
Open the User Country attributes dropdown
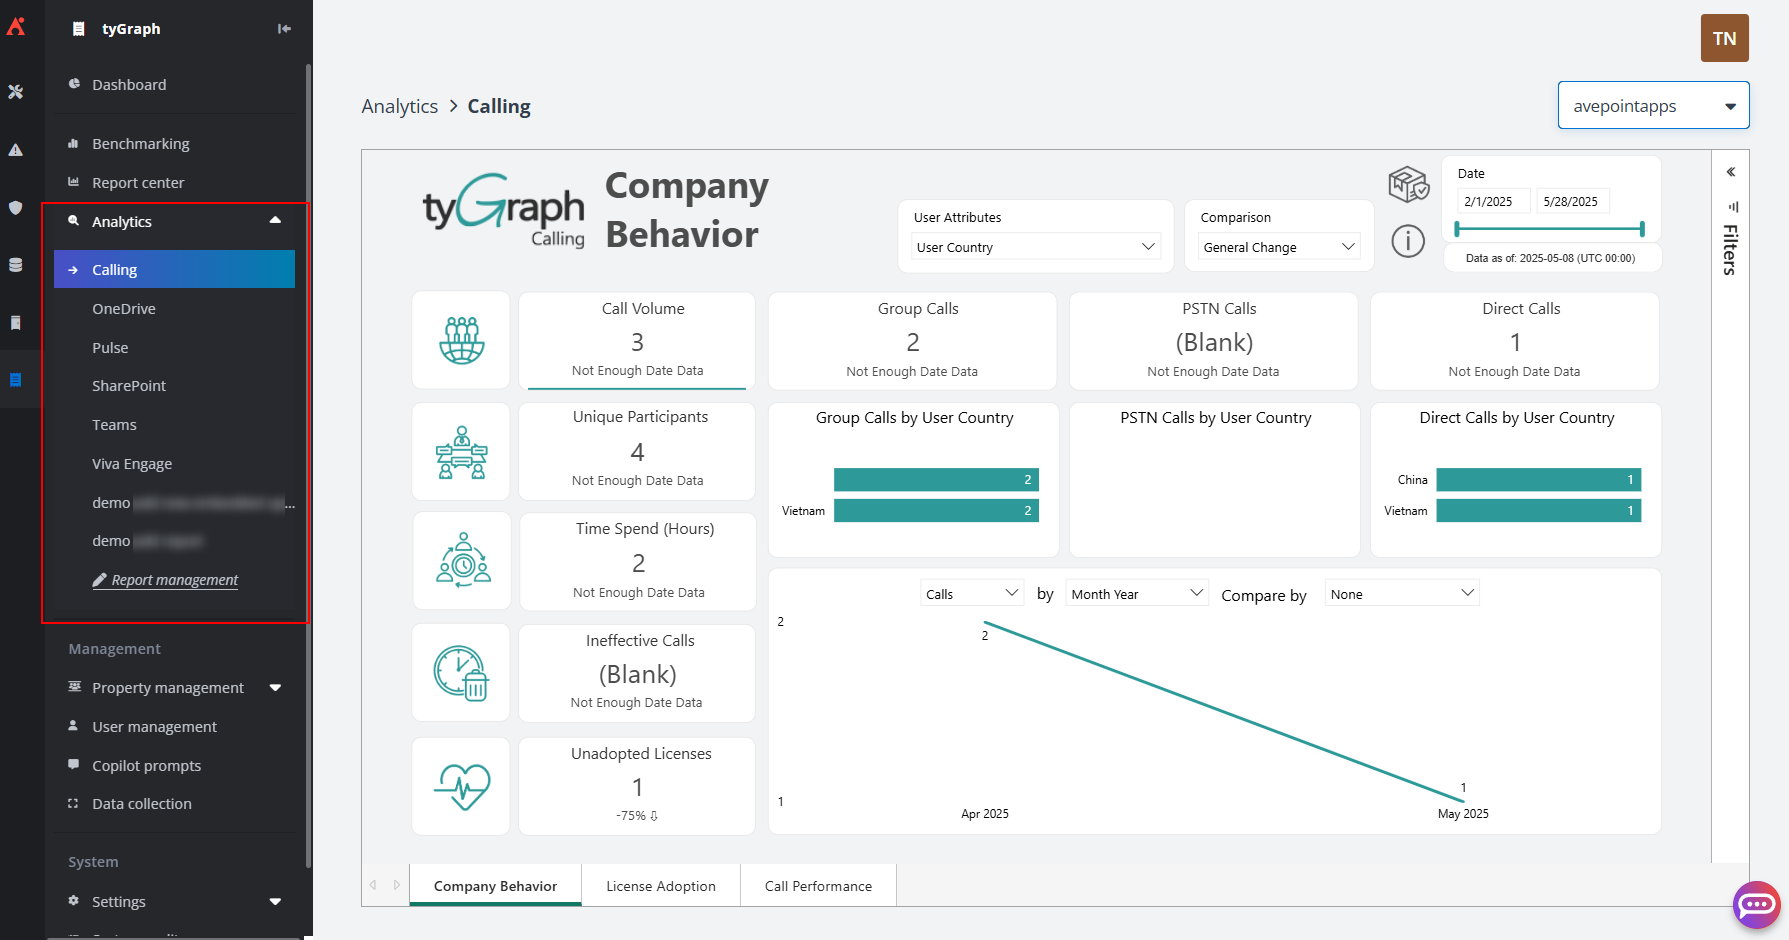tap(1036, 246)
